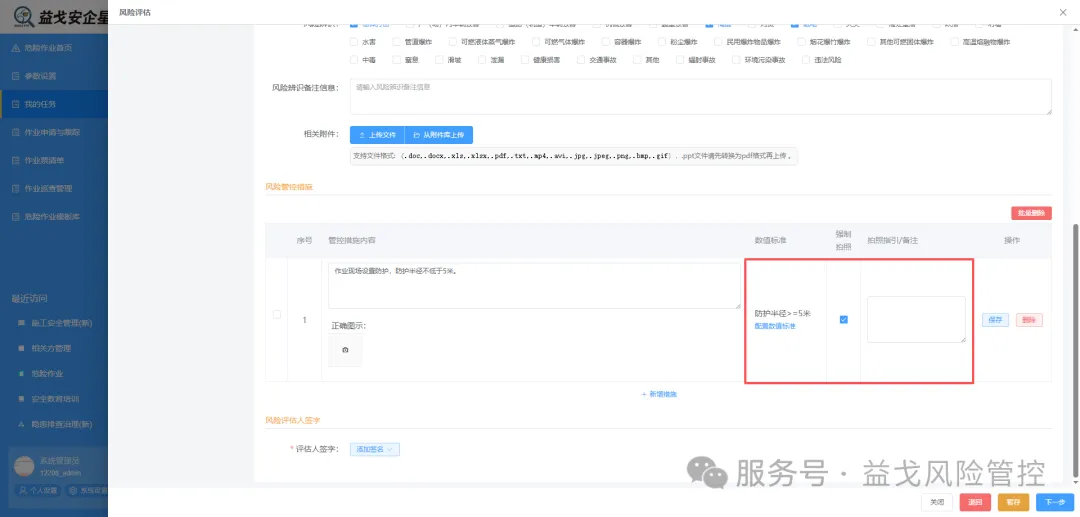Open 作业票清单 in background sidebar
This screenshot has height=517, width=1080.
[54, 160]
